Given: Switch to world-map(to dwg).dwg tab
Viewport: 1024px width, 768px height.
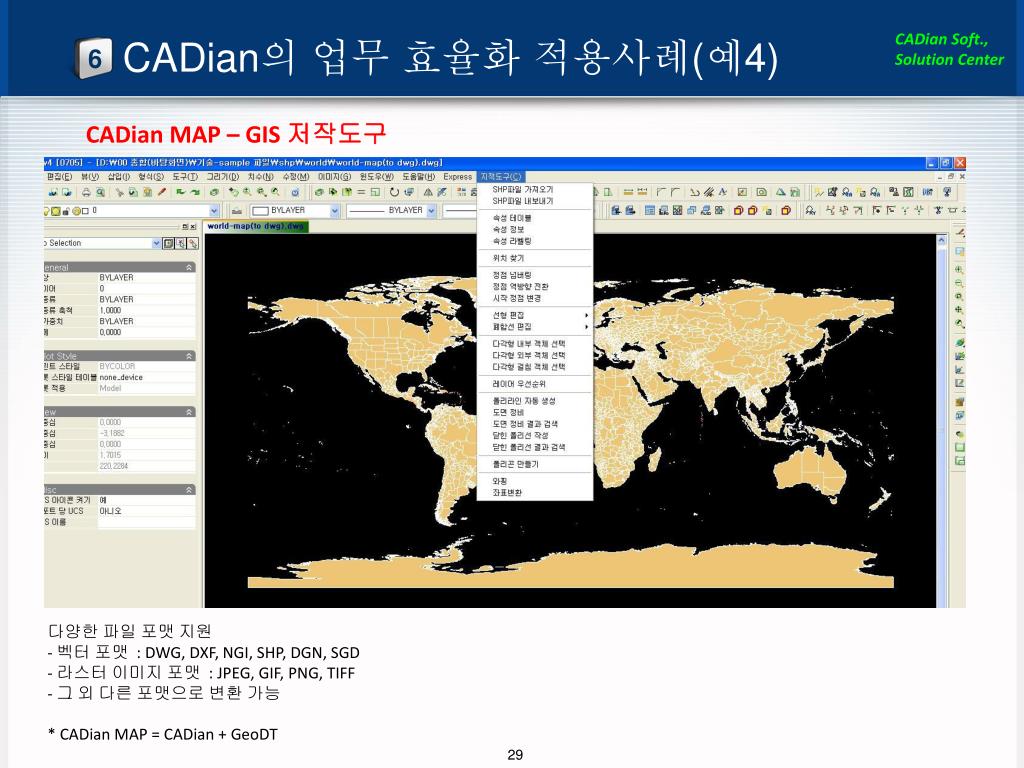Looking at the screenshot, I should (255, 227).
